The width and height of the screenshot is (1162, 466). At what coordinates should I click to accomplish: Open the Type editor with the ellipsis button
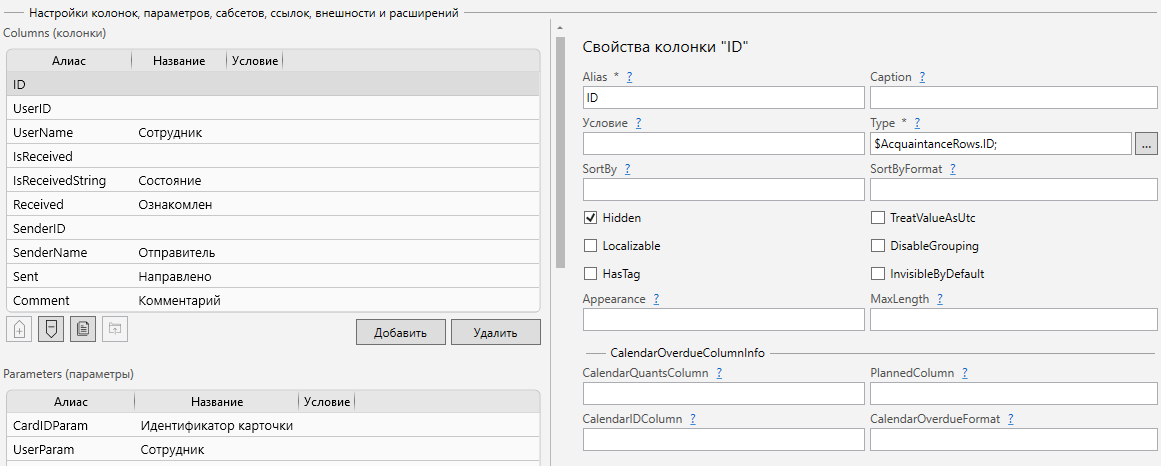(1146, 144)
